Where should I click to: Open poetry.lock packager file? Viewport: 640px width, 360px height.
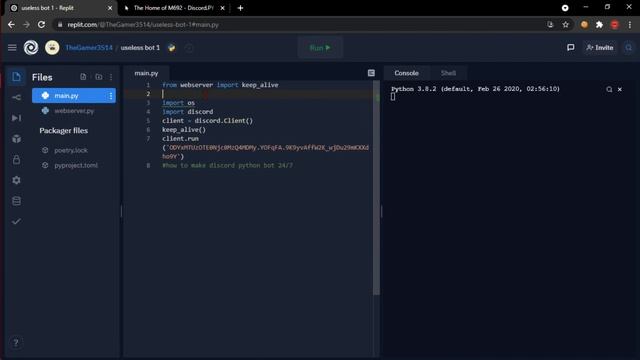pyautogui.click(x=71, y=150)
